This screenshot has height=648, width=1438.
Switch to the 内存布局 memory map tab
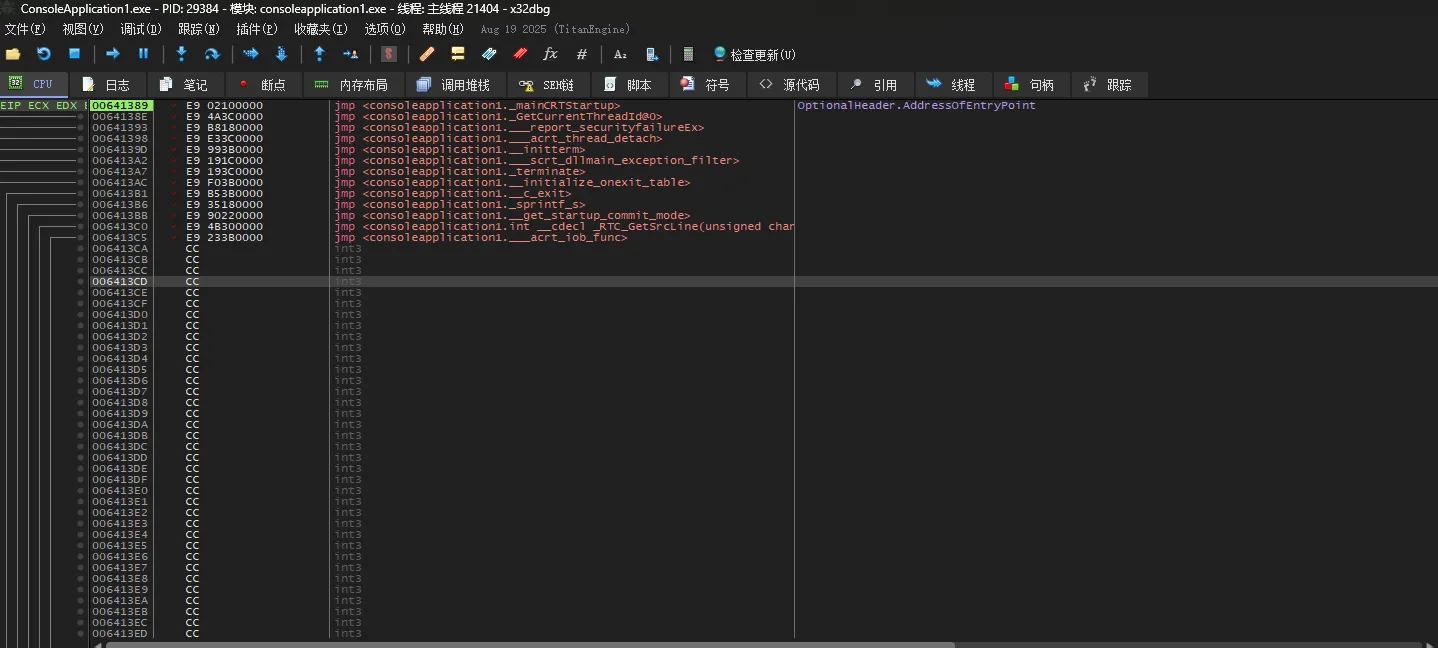pos(351,85)
